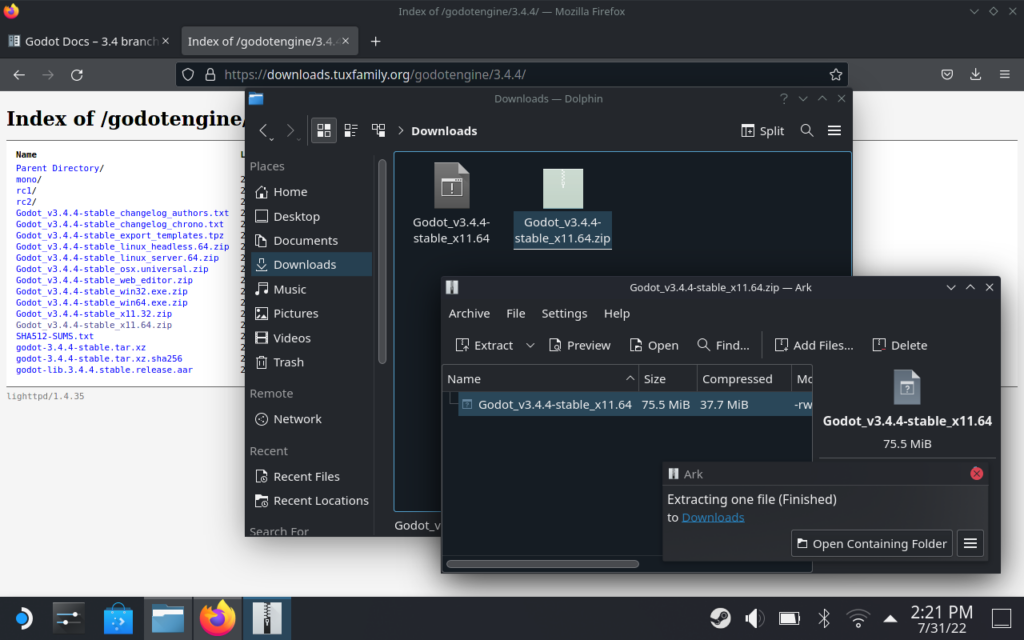The height and width of the screenshot is (640, 1024).
Task: Open Ark from the taskbar
Action: (x=267, y=618)
